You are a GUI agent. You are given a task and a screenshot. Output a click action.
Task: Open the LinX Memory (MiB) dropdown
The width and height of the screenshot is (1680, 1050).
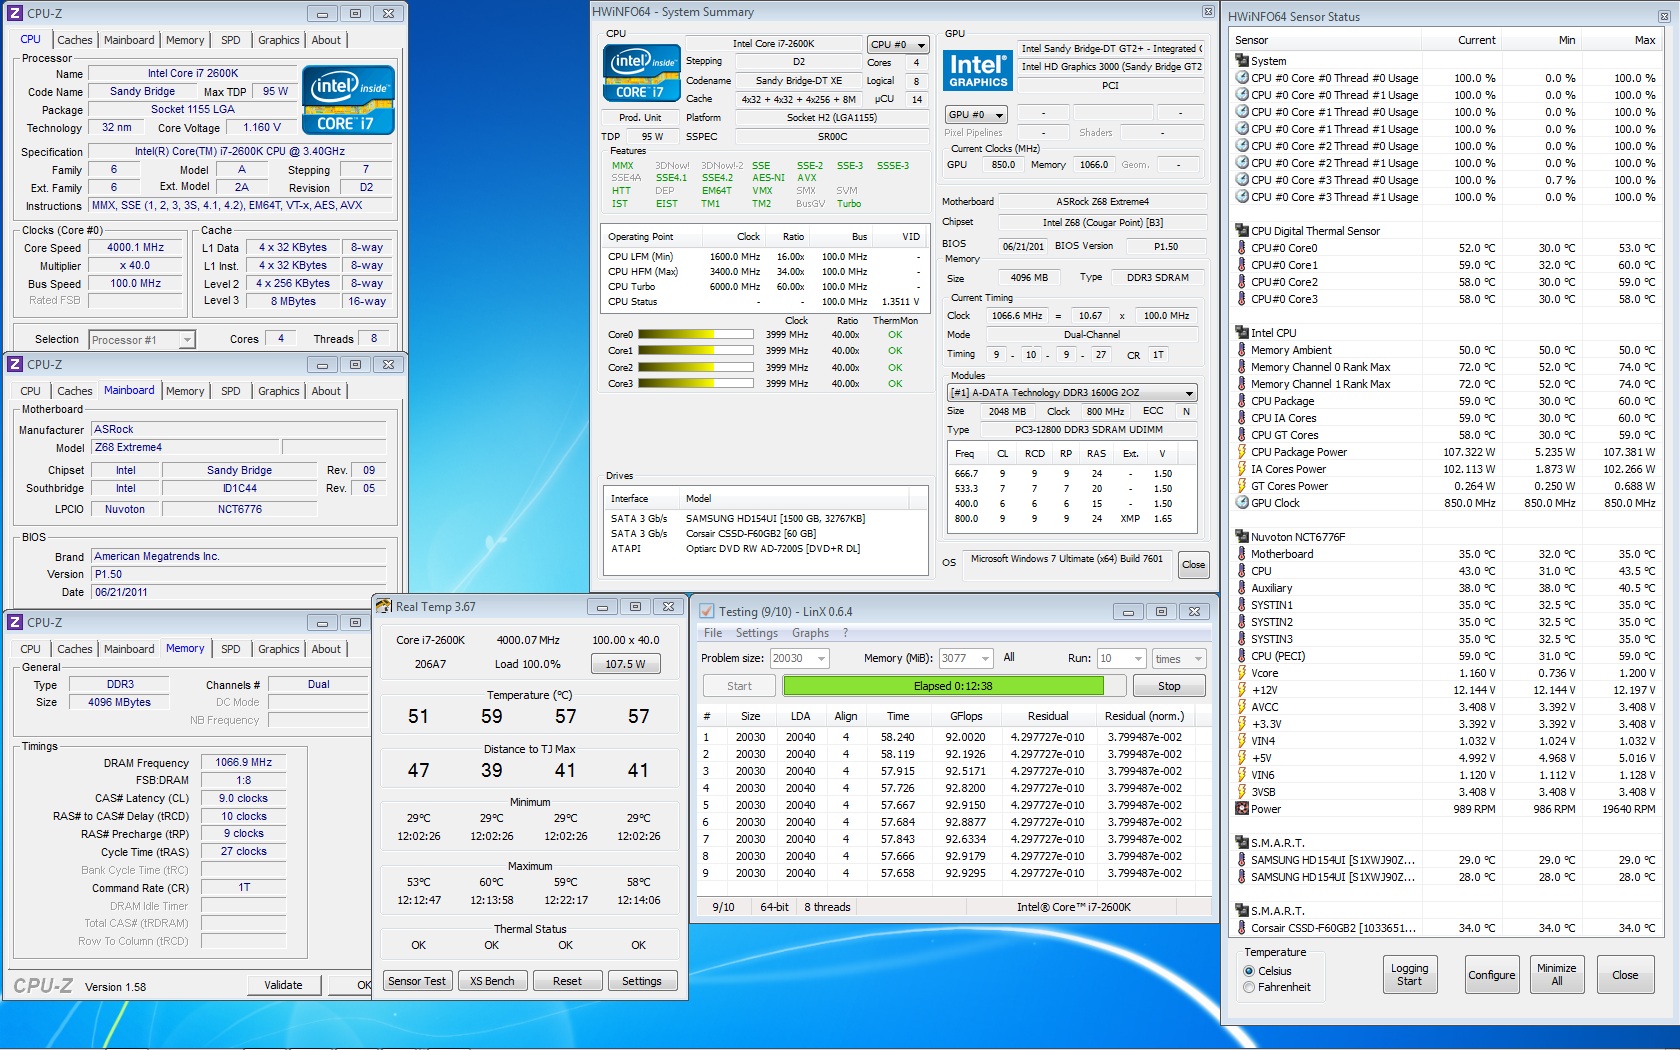[x=966, y=658]
